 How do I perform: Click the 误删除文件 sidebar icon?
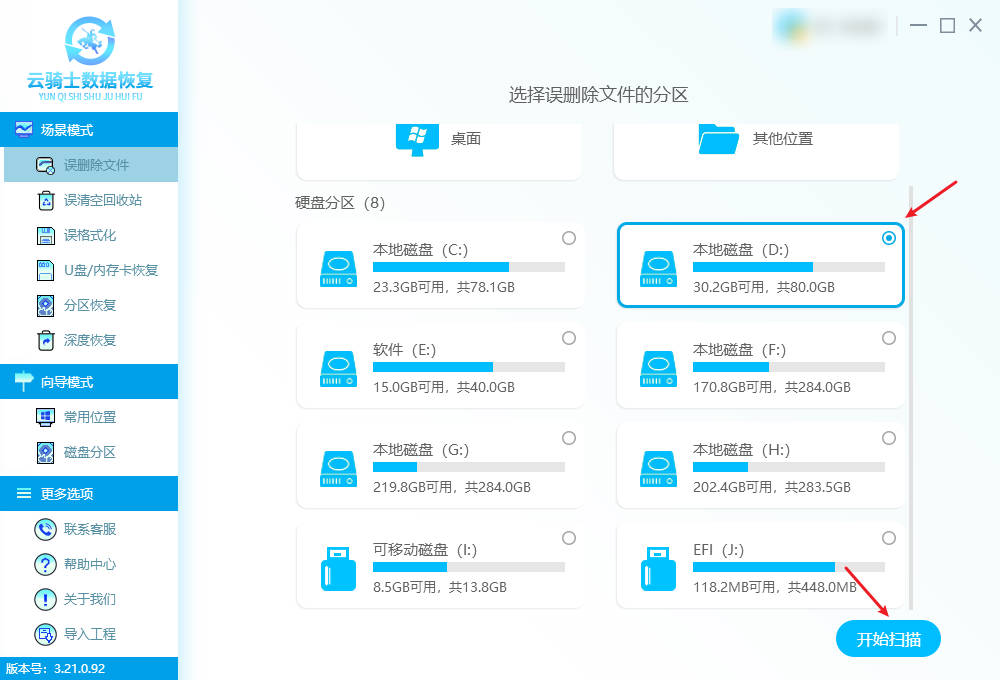(x=46, y=165)
